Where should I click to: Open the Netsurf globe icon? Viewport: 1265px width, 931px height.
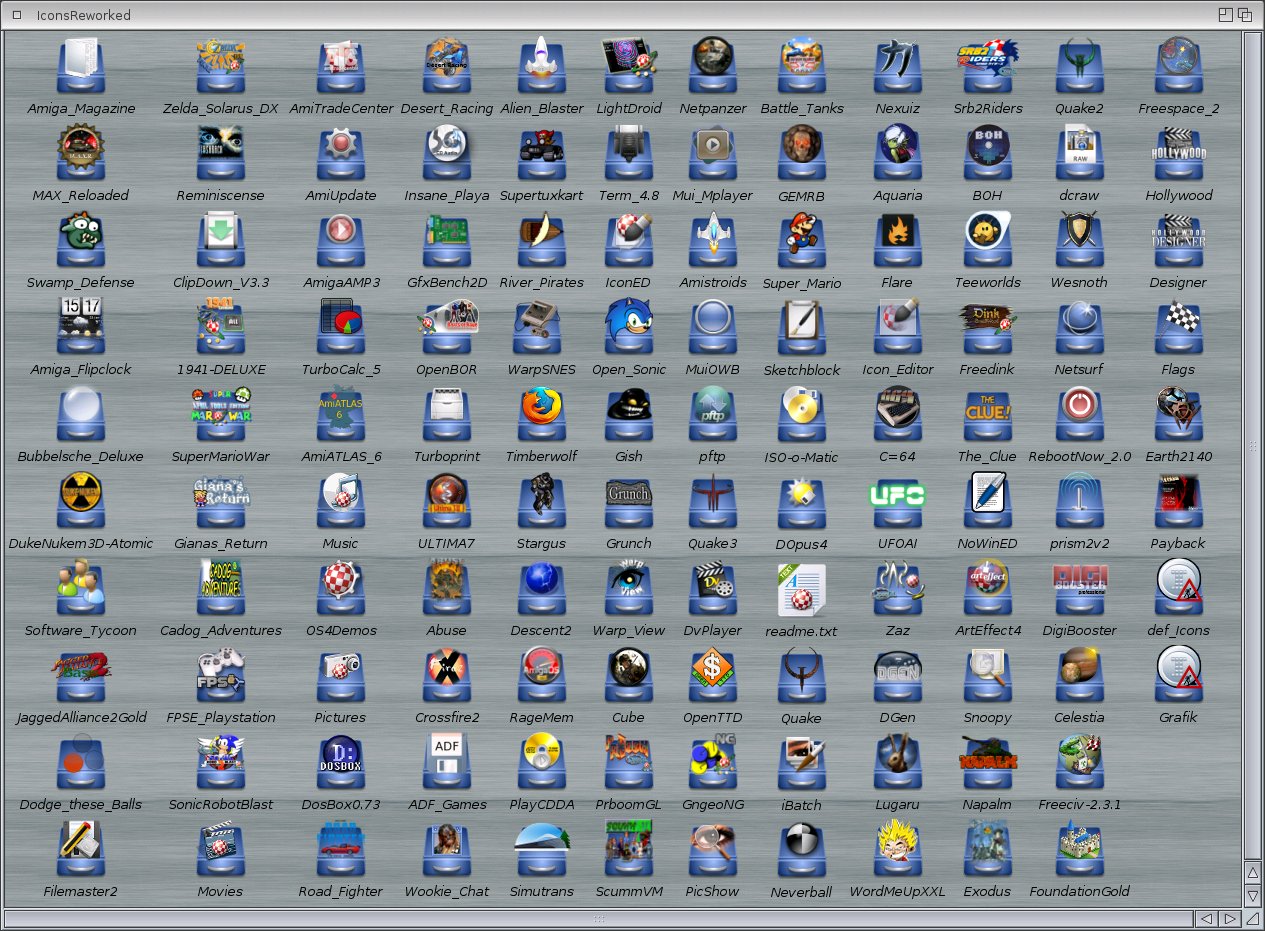point(1079,328)
